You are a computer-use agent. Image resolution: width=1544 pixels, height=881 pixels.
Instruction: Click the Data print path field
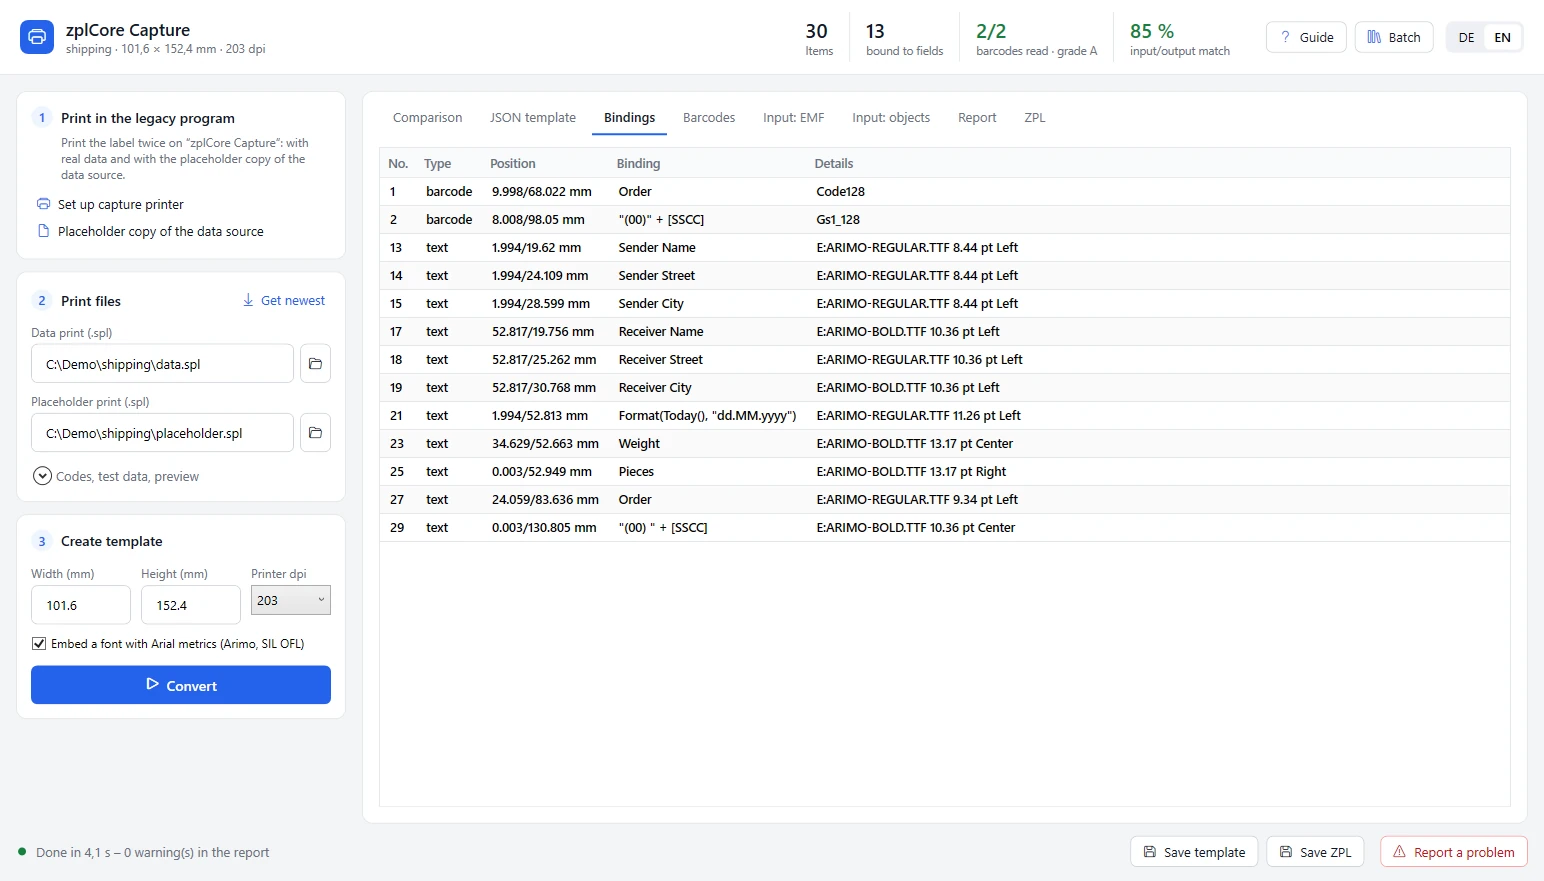[162, 364]
